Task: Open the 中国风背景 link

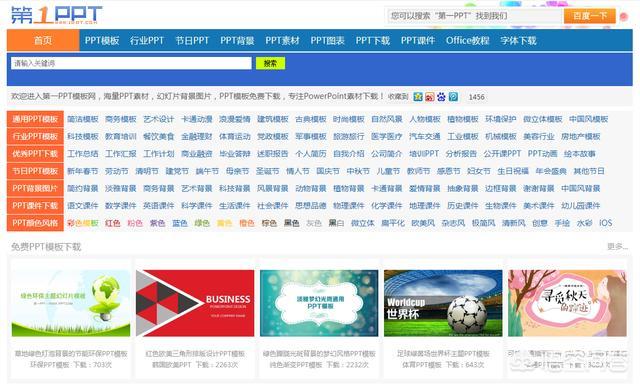Action: click(x=580, y=189)
